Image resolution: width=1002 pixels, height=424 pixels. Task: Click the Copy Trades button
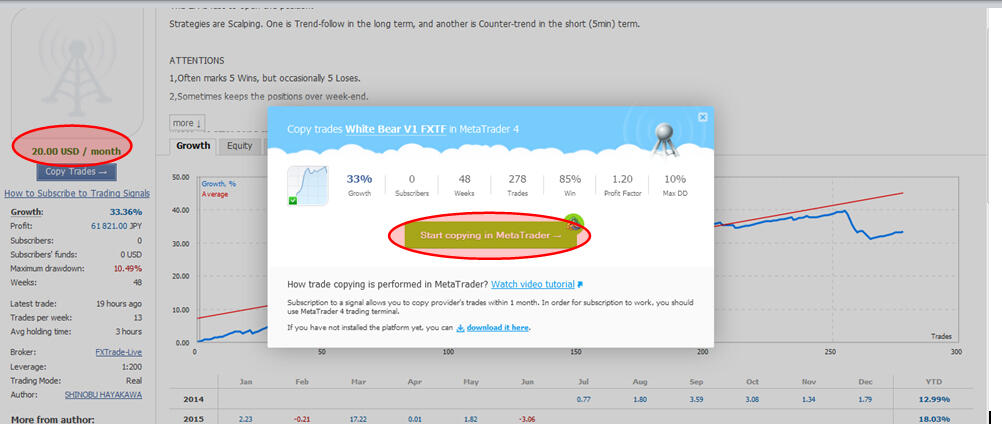click(x=77, y=172)
